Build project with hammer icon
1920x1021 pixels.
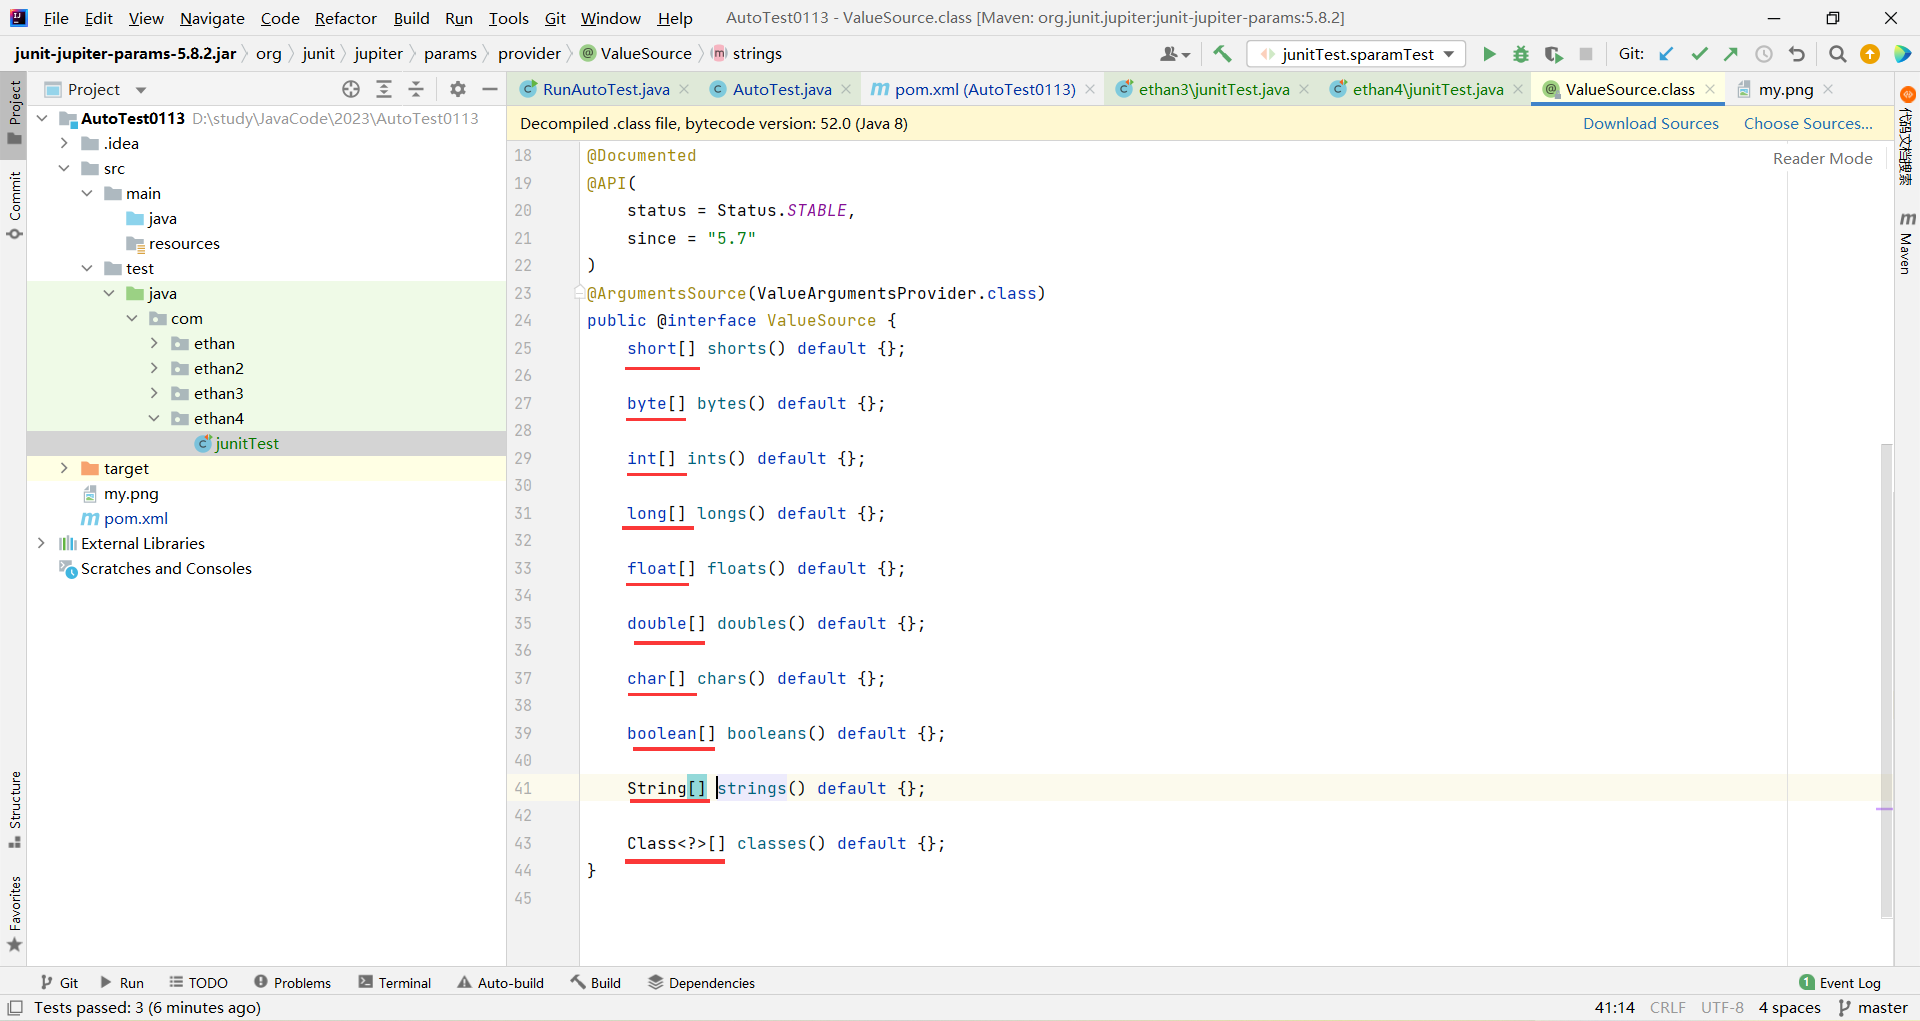pyautogui.click(x=1222, y=54)
